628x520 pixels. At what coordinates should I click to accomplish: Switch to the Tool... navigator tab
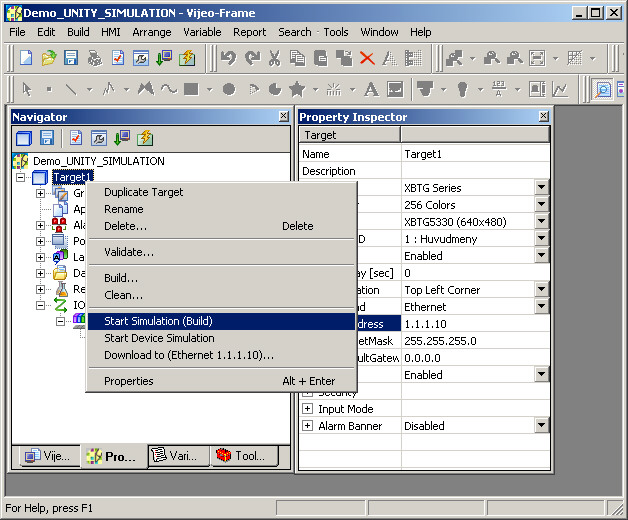click(244, 456)
